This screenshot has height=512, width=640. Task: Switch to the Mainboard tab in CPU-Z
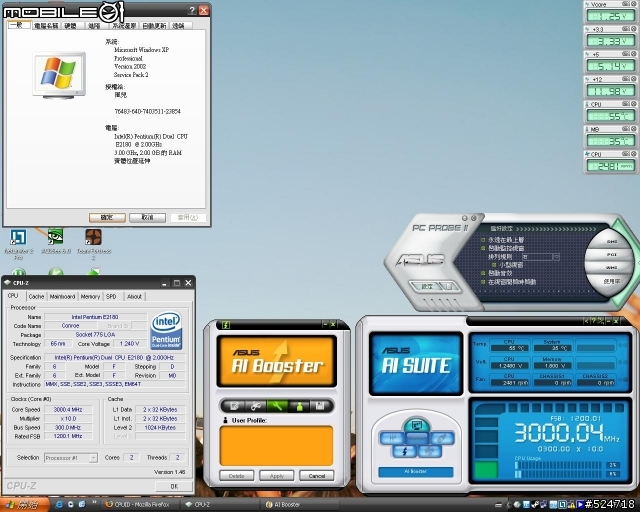(x=62, y=296)
